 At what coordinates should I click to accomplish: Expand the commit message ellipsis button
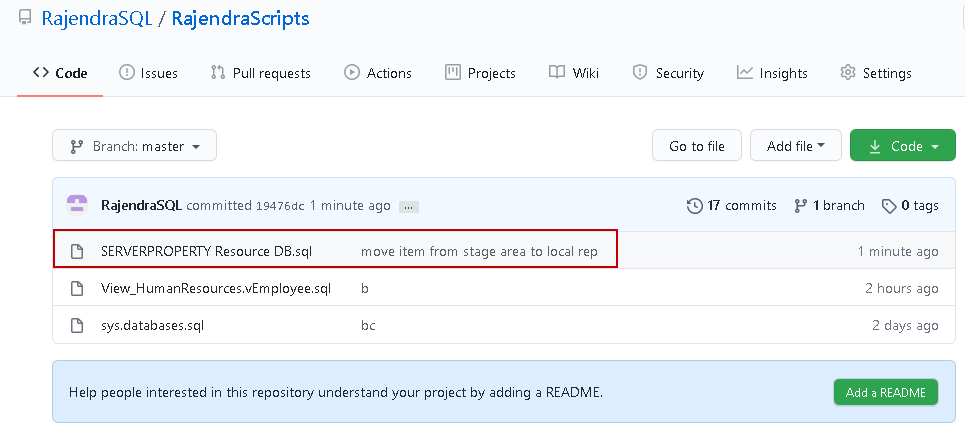pyautogui.click(x=408, y=206)
